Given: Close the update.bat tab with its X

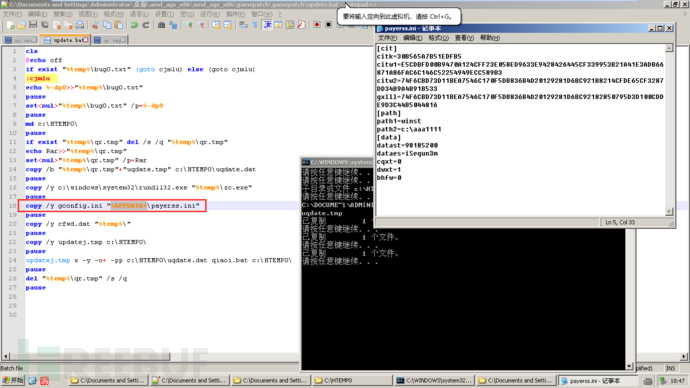Looking at the screenshot, I should tap(85, 40).
